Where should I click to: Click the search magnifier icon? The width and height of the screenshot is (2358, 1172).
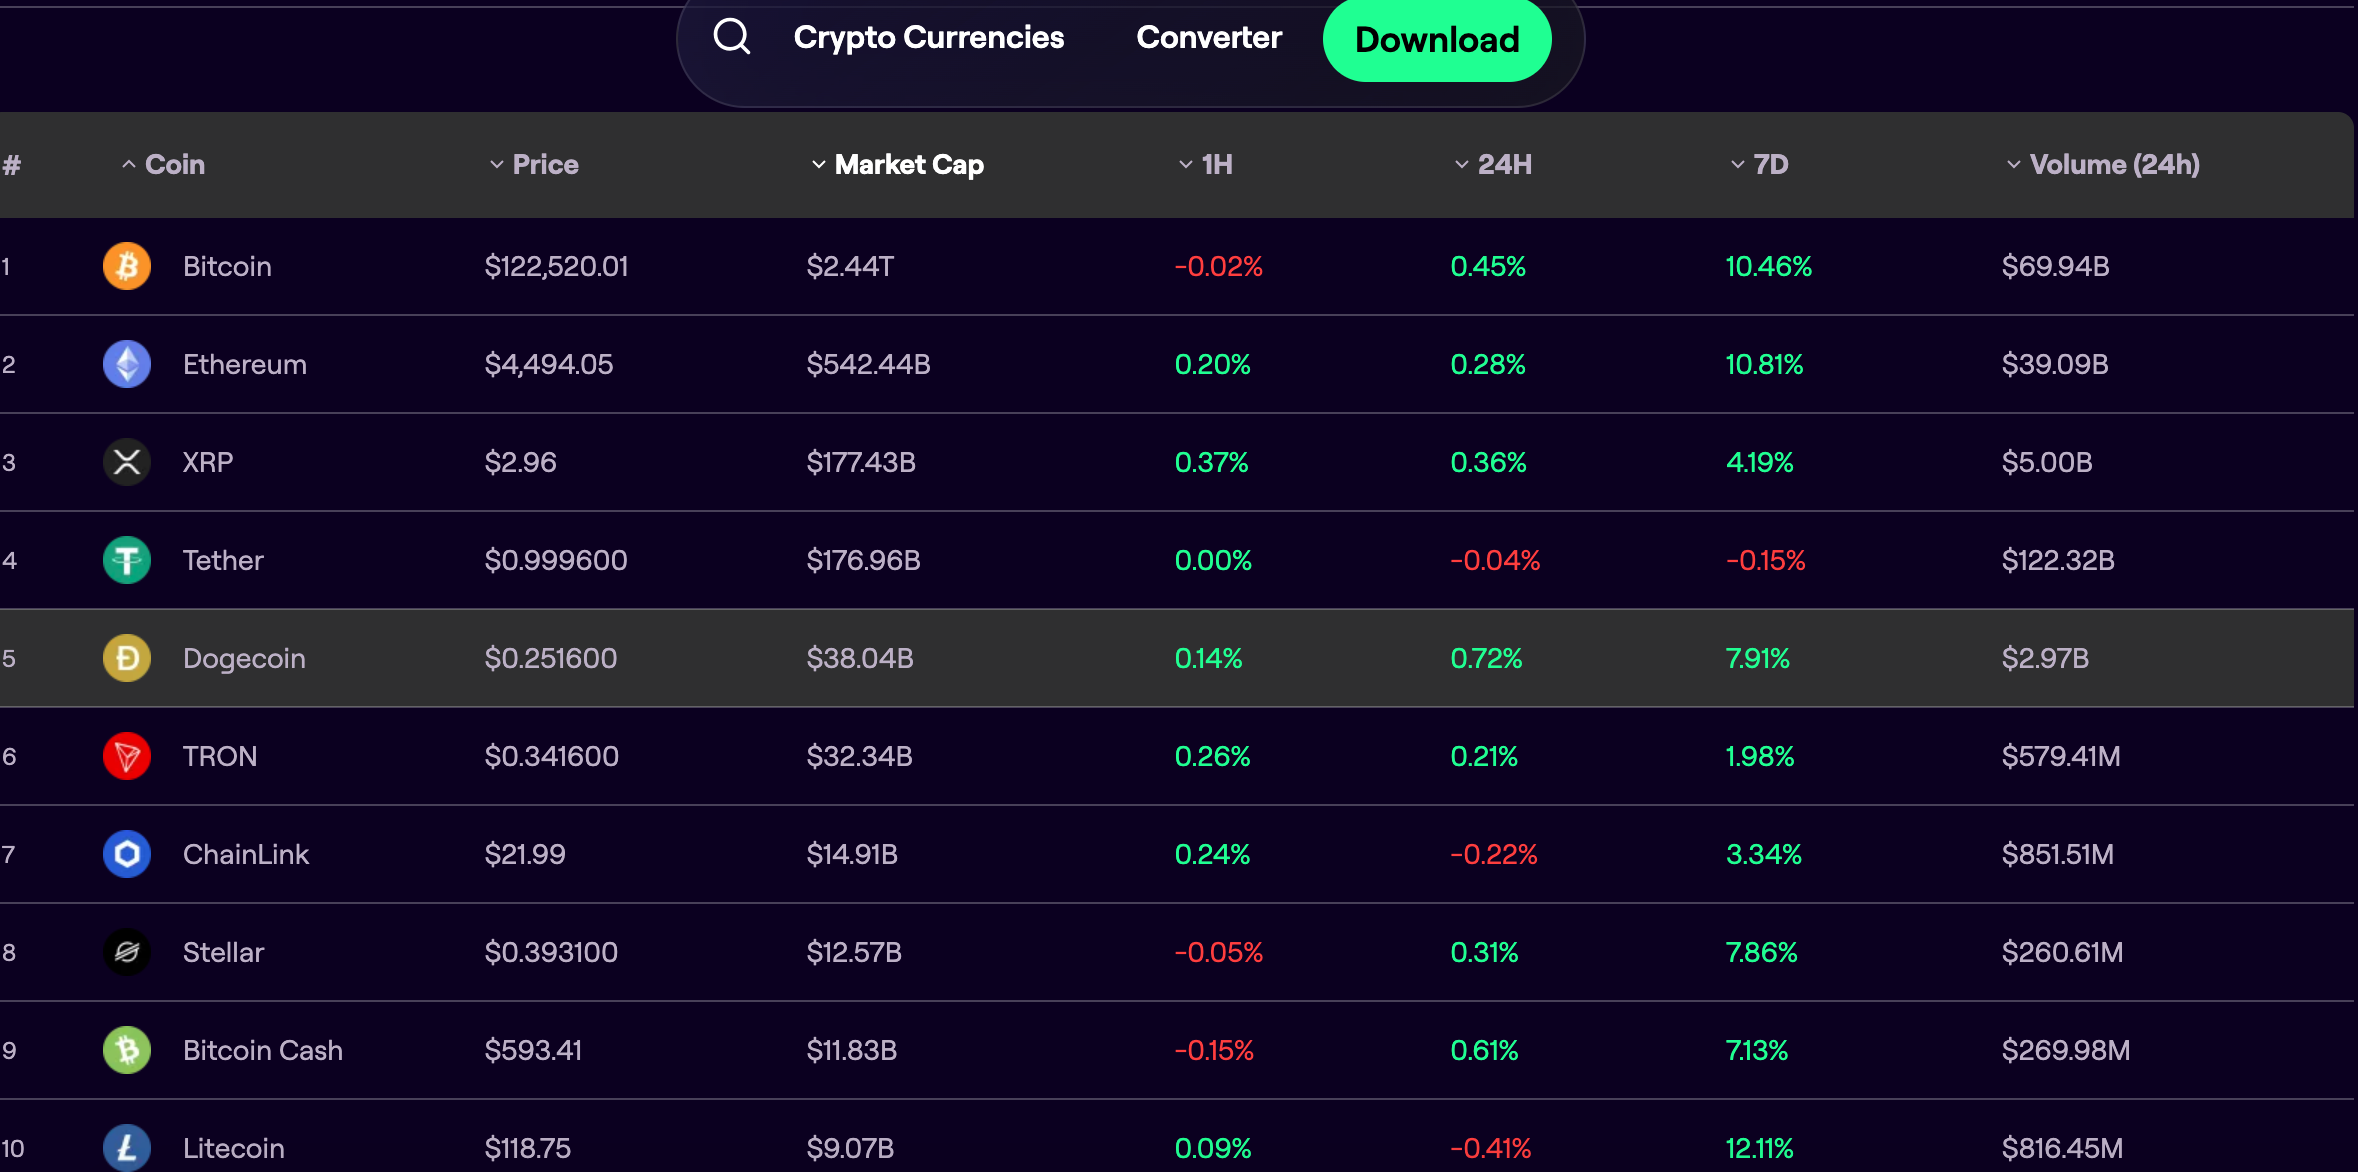point(732,37)
